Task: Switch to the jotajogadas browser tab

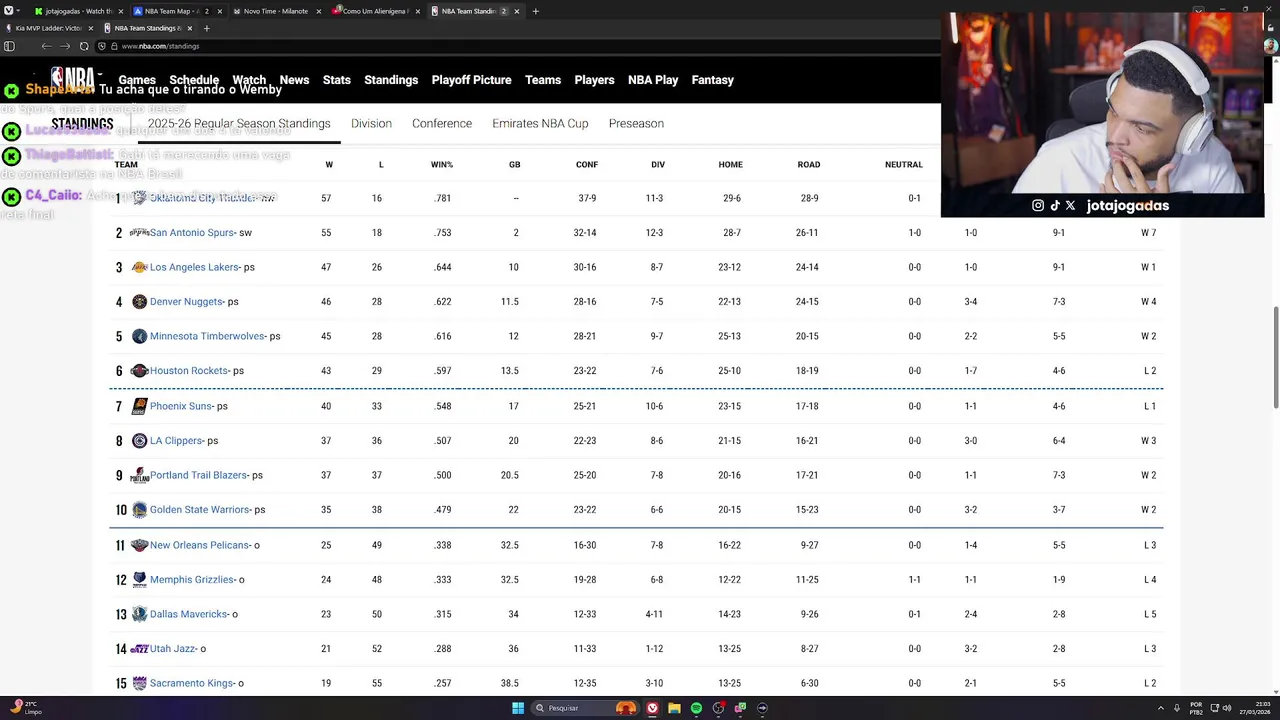Action: pos(78,11)
